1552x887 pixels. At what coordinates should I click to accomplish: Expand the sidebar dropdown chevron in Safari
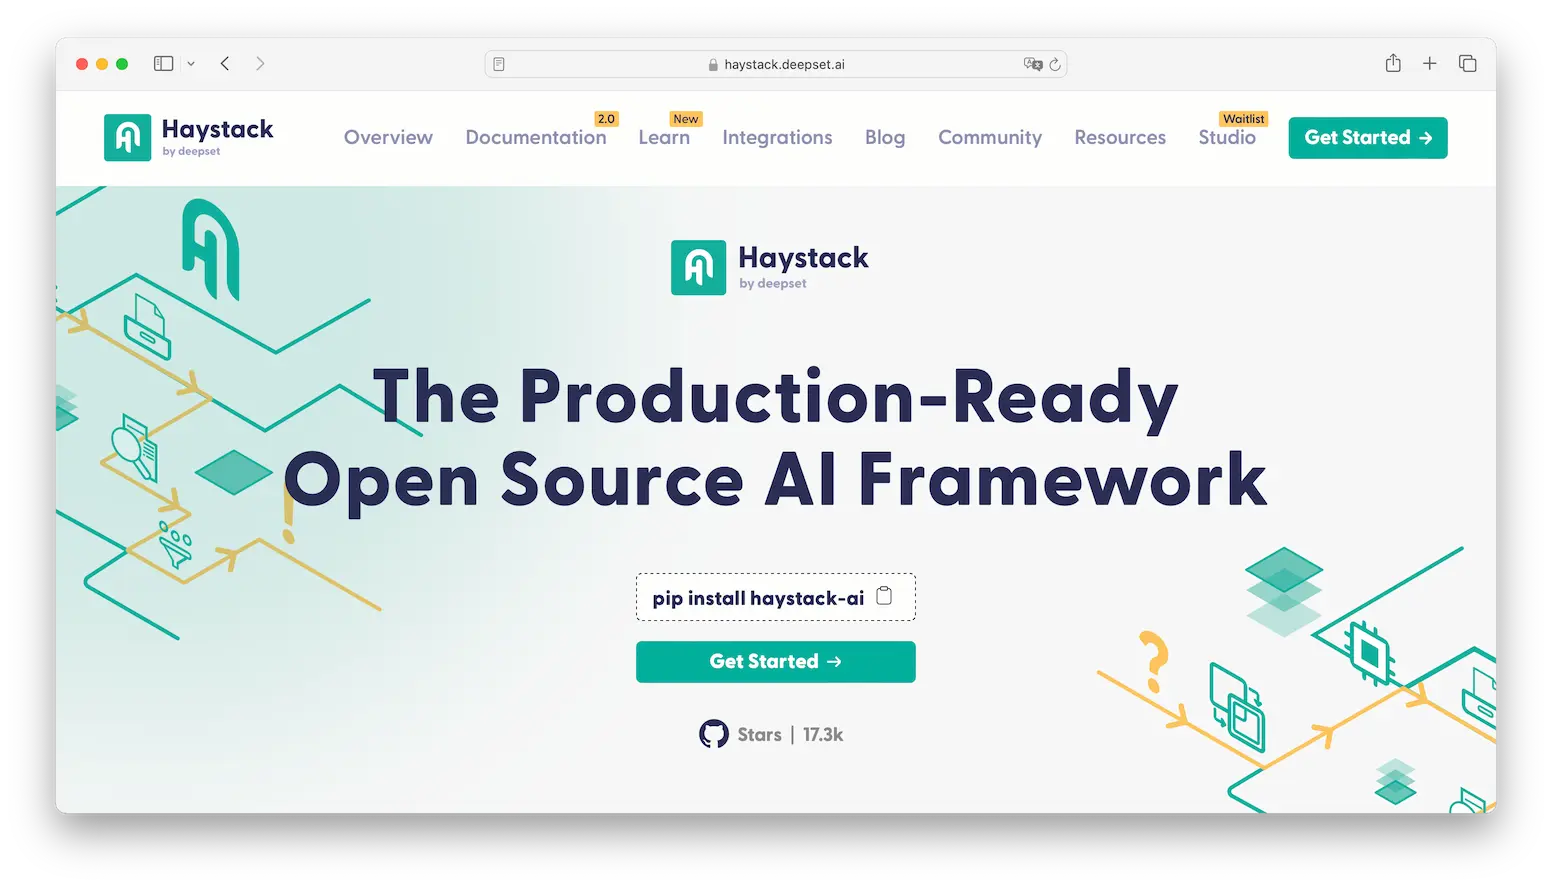coord(191,64)
